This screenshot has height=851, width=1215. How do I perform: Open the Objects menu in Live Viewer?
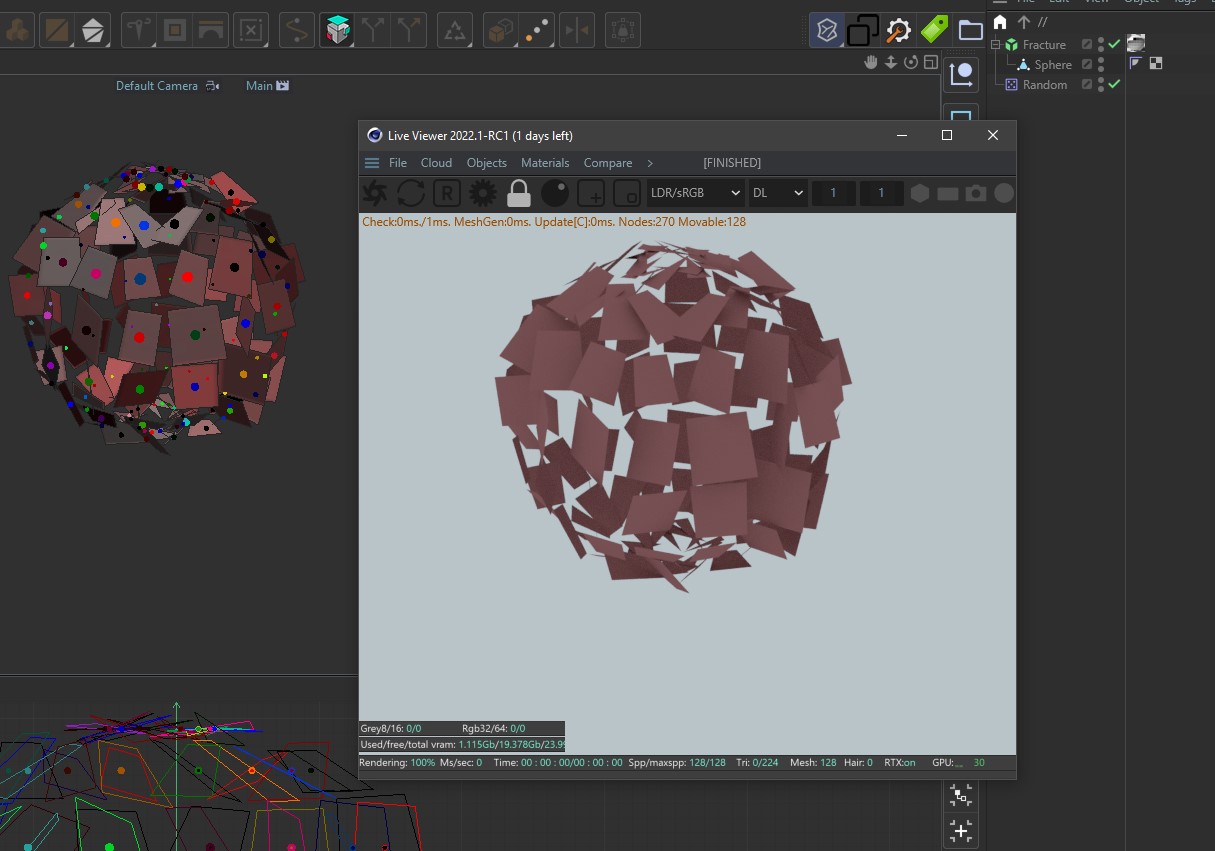coord(487,163)
